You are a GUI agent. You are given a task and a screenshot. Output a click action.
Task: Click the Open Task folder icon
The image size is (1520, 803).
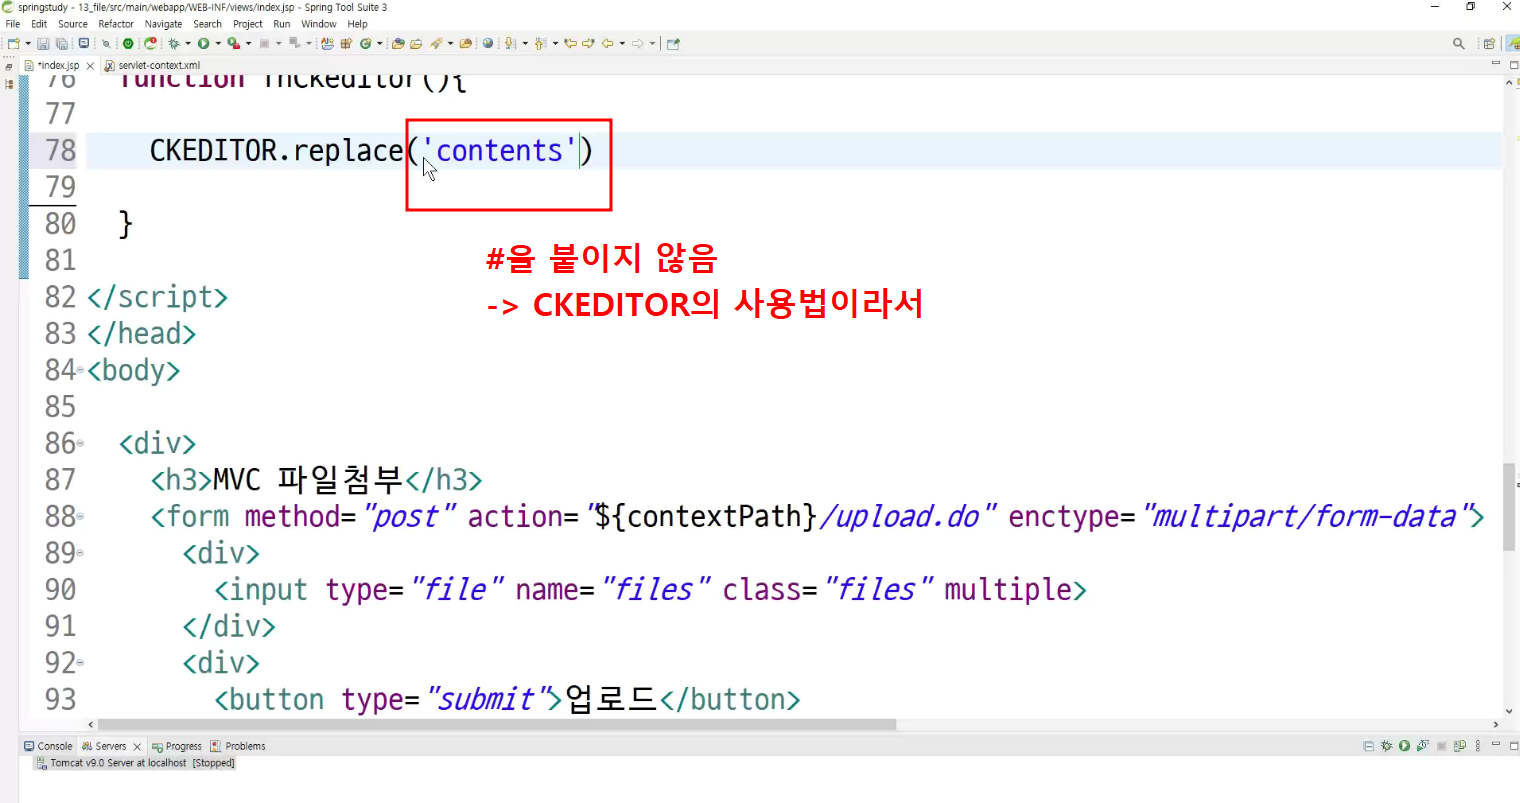[x=416, y=44]
